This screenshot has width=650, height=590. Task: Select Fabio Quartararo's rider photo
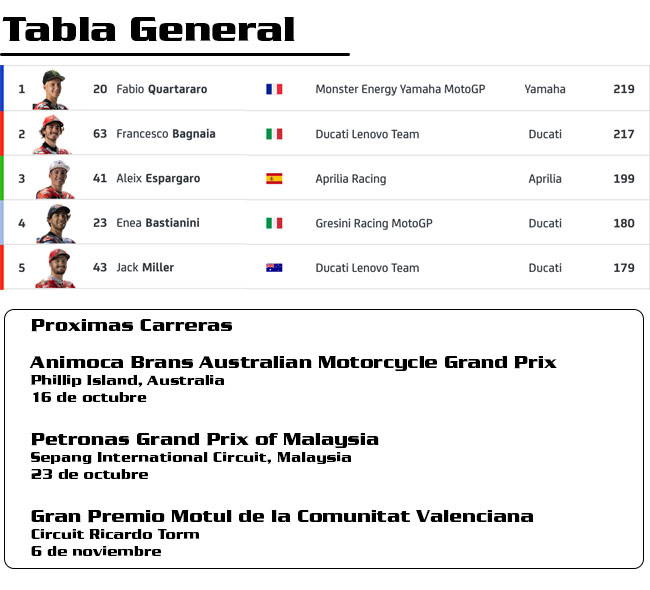tap(51, 90)
